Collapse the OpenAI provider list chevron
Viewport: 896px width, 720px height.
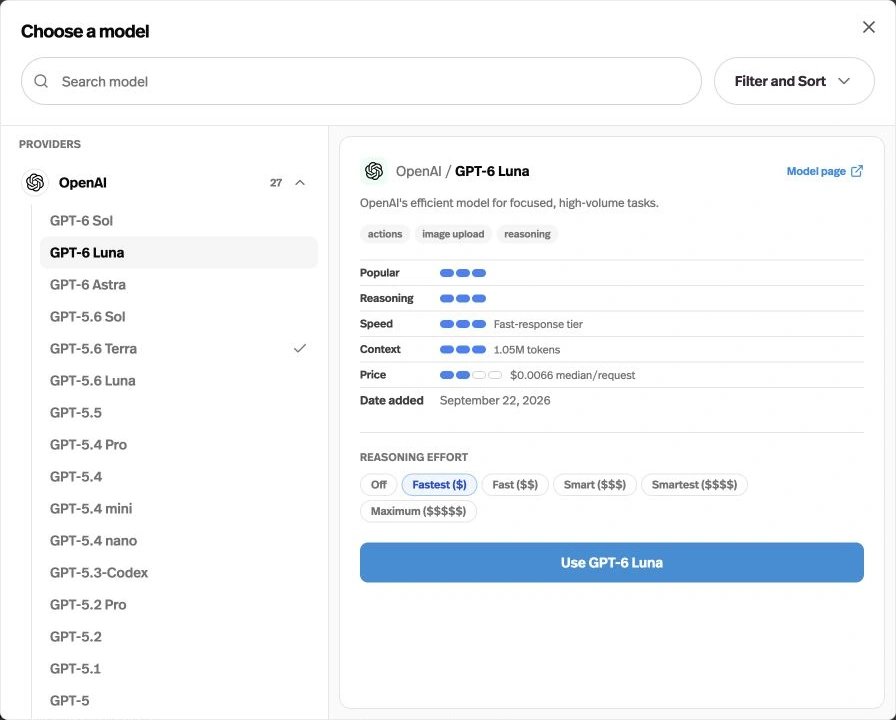click(x=300, y=183)
